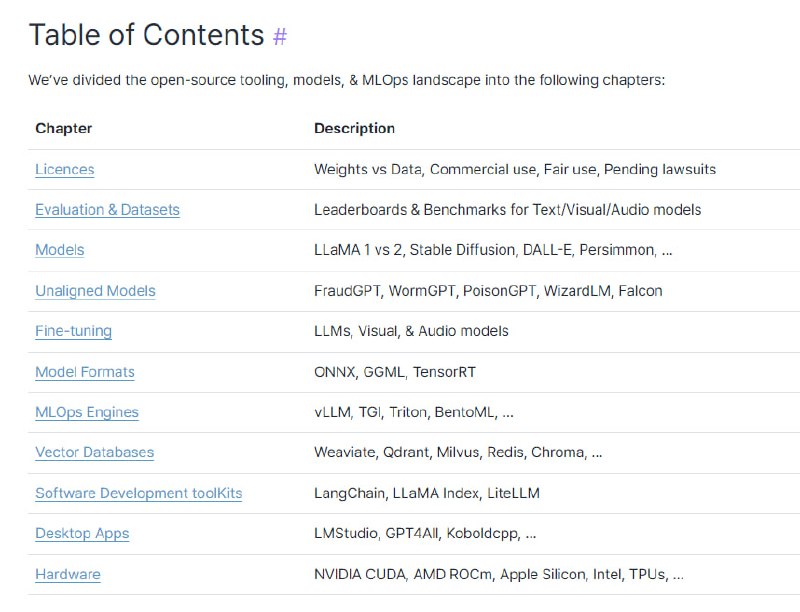Image resolution: width=800 pixels, height=612 pixels.
Task: Click the Table of Contents heading
Action: [146, 35]
